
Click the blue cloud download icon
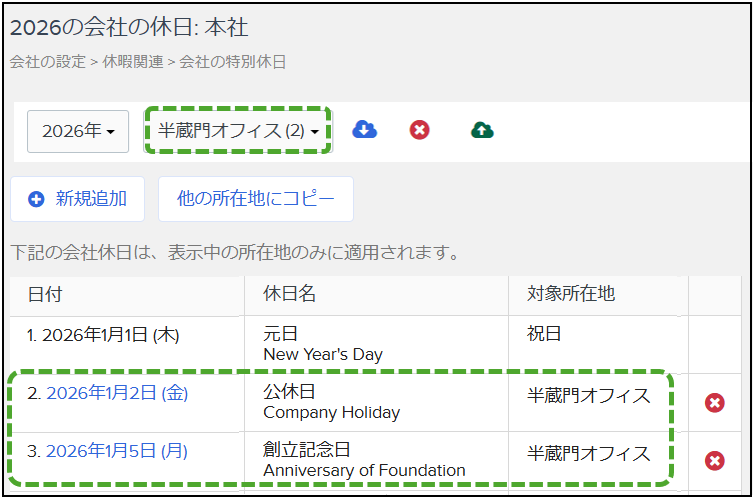[365, 130]
